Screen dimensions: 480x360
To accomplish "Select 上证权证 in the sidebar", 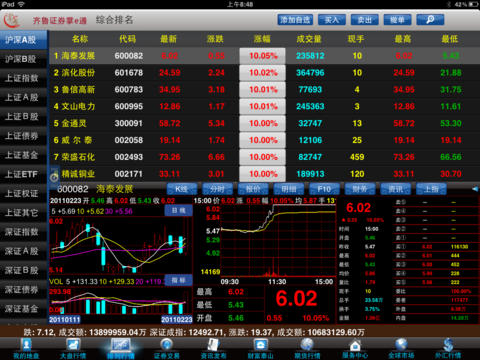I will [x=23, y=194].
